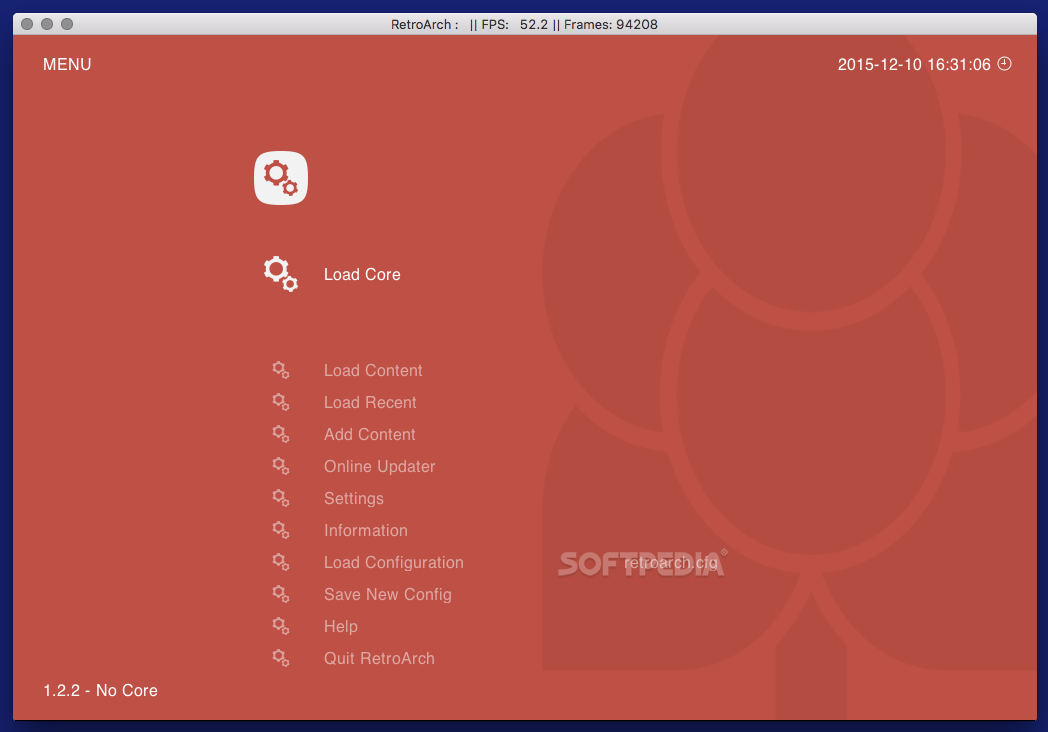Select the Load Core gear icon
This screenshot has height=732, width=1048.
279,272
